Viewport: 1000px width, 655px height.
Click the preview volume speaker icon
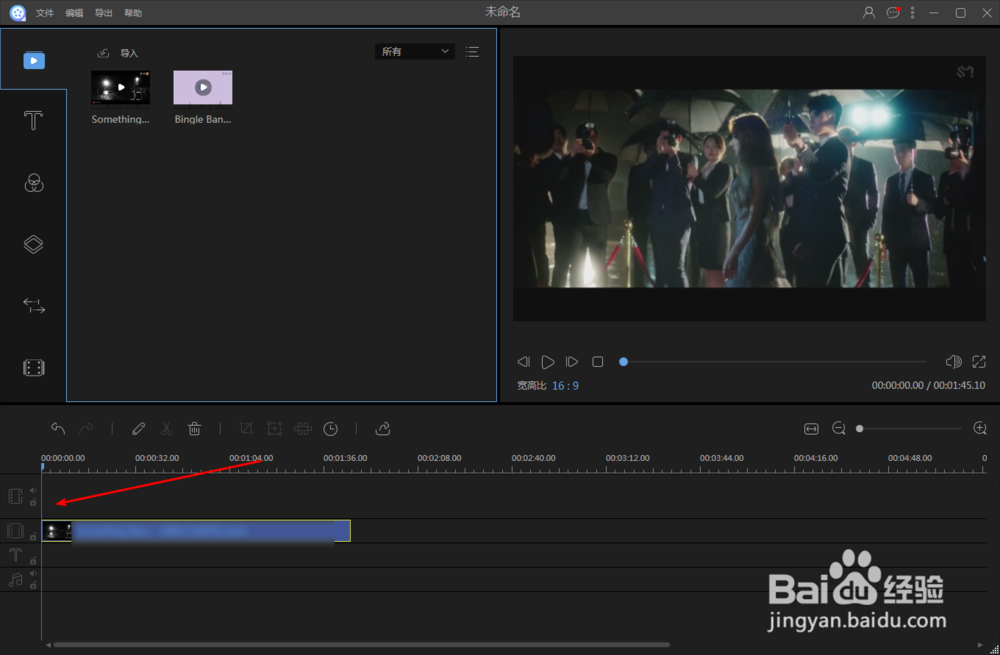tap(953, 362)
